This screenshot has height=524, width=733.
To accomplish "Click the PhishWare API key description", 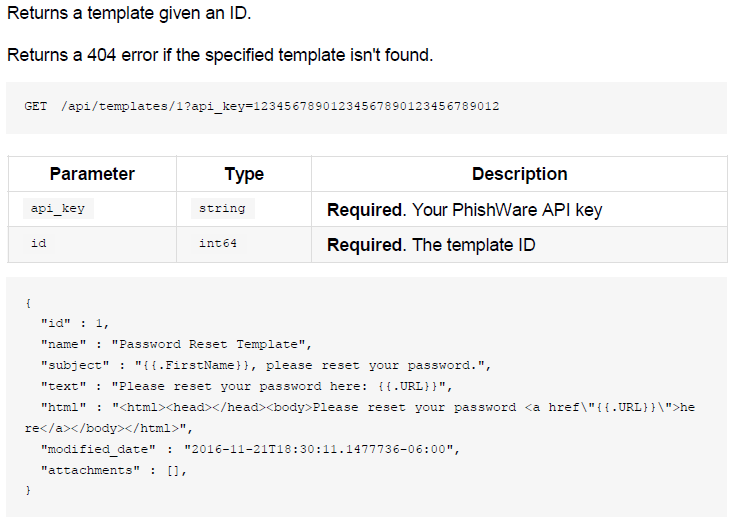I will tap(465, 210).
